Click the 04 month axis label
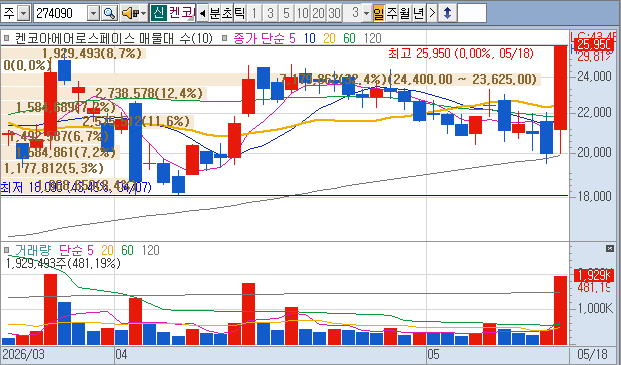621x365 pixels. (x=122, y=354)
